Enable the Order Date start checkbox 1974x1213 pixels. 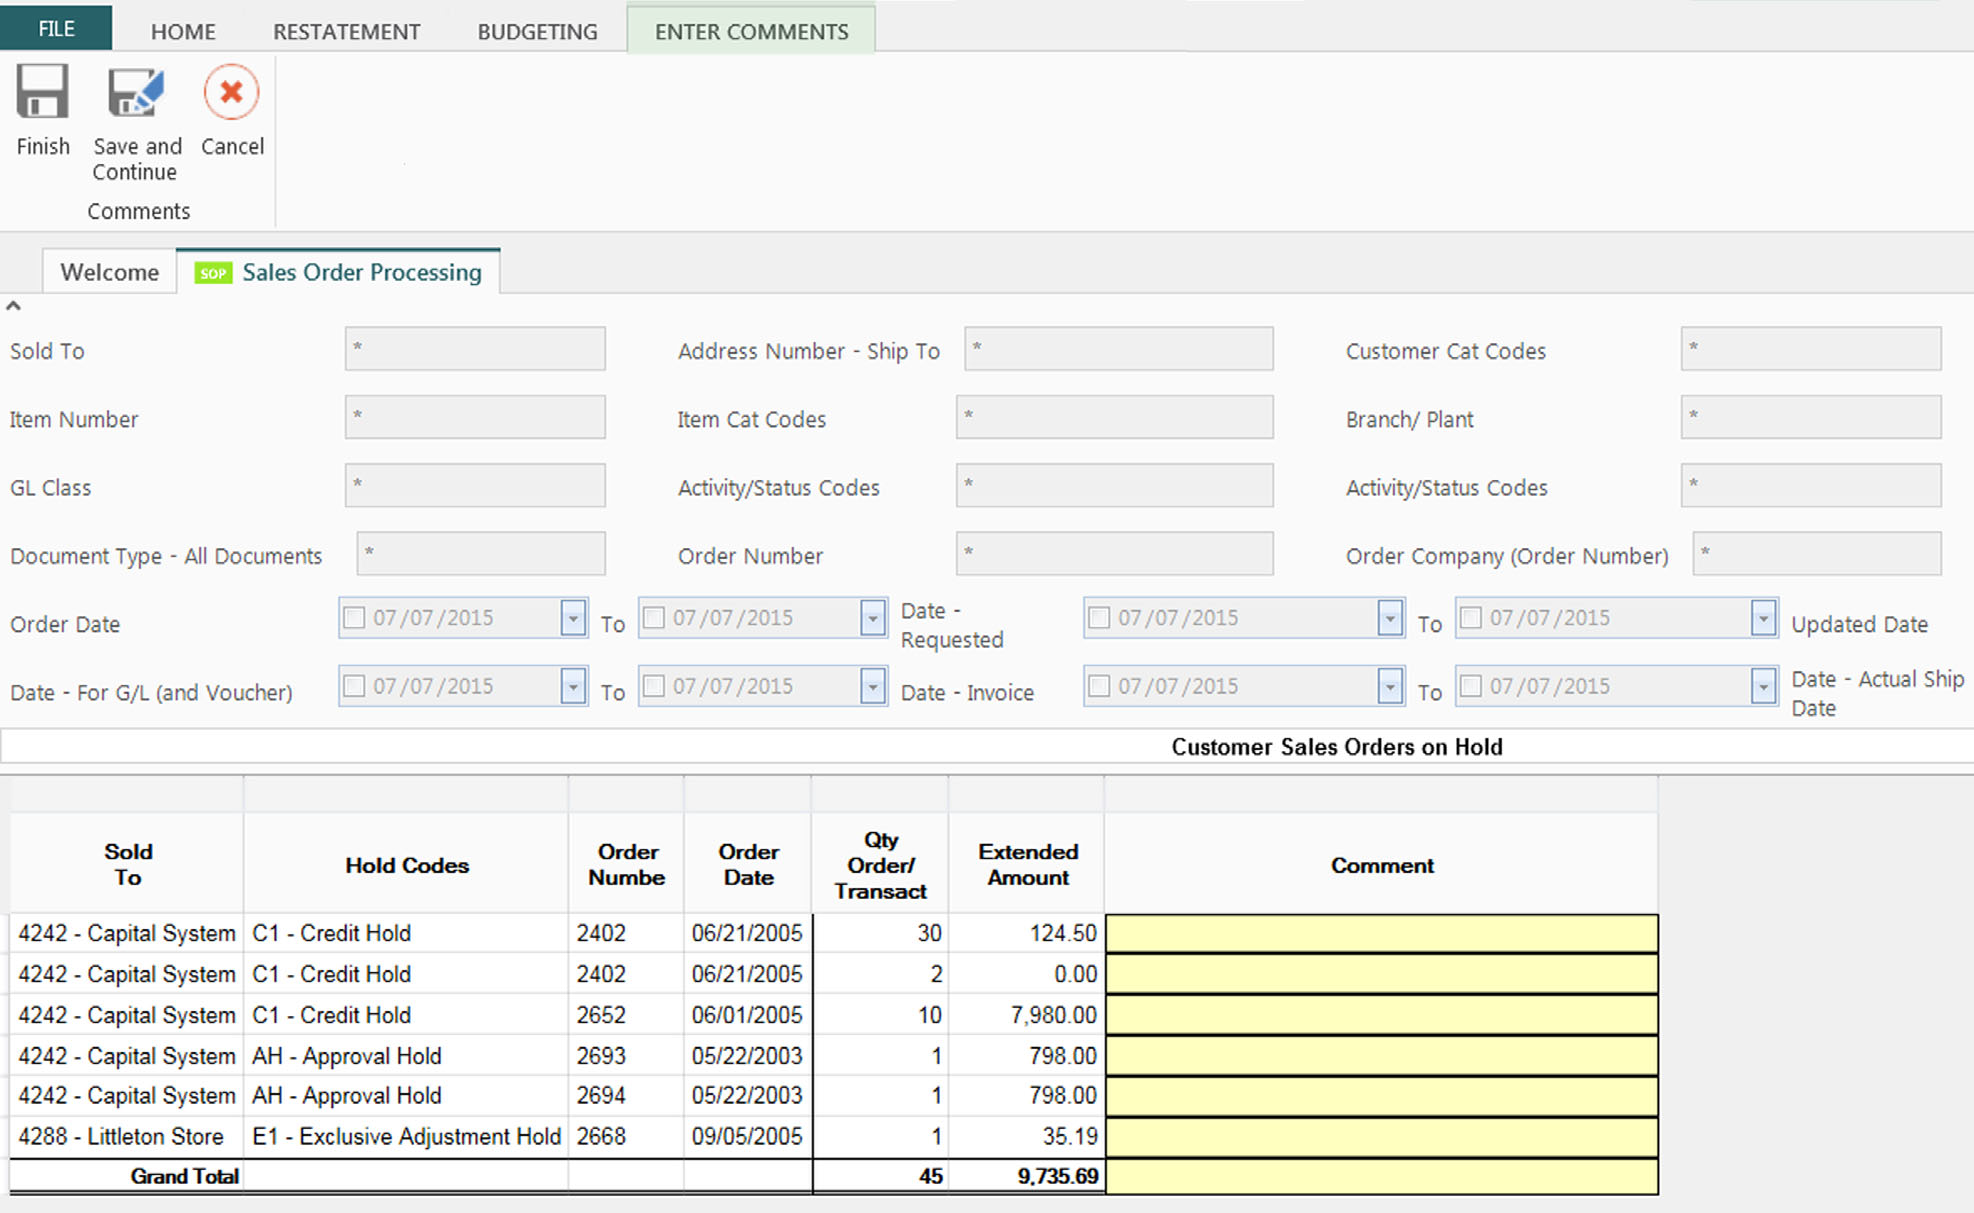354,618
